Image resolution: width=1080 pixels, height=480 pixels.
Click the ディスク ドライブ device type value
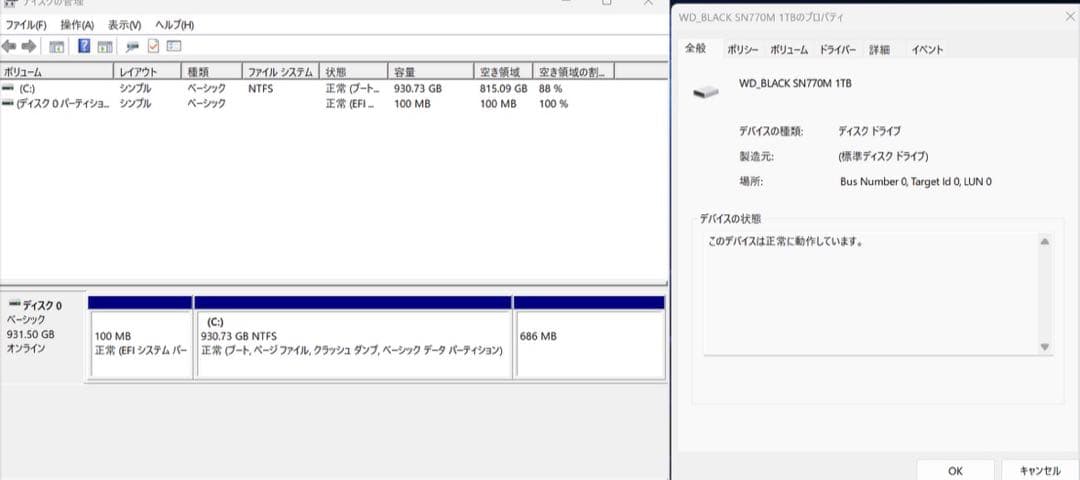click(869, 131)
